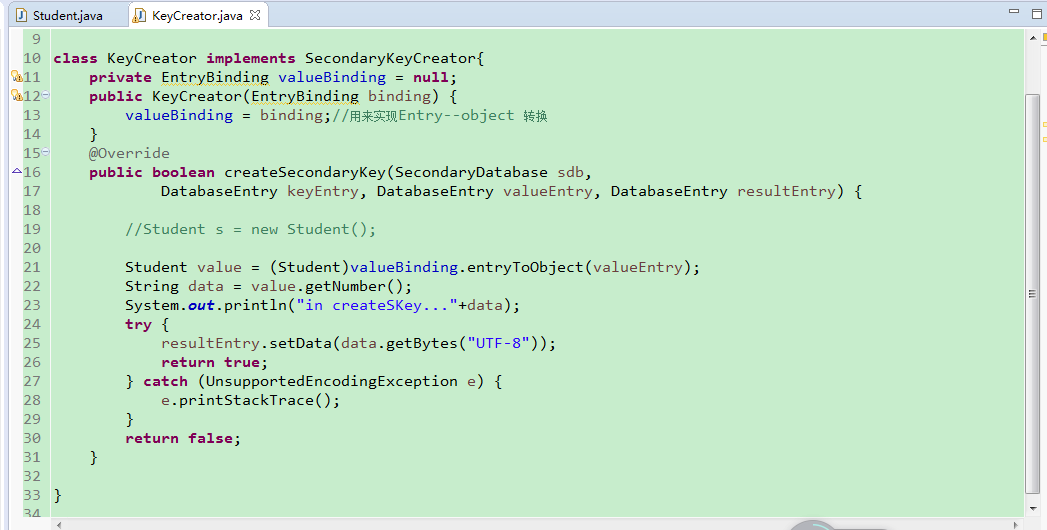The height and width of the screenshot is (530, 1047).
Task: Switch to the Student.java tab
Action: 67,15
